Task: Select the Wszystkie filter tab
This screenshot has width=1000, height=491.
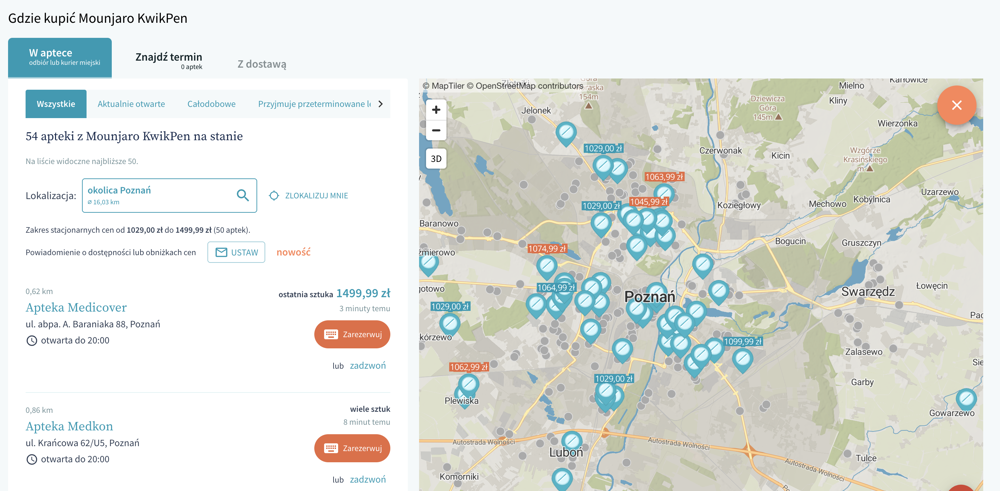Action: click(56, 104)
